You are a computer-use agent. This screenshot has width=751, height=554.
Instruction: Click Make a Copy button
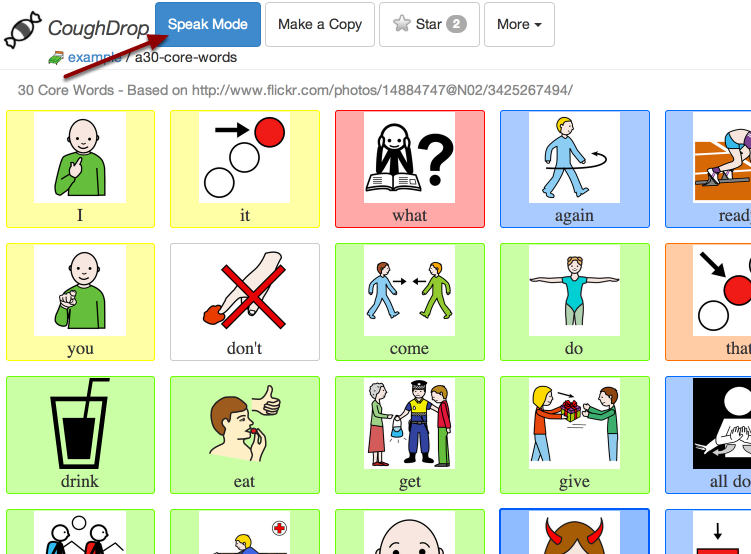(320, 24)
